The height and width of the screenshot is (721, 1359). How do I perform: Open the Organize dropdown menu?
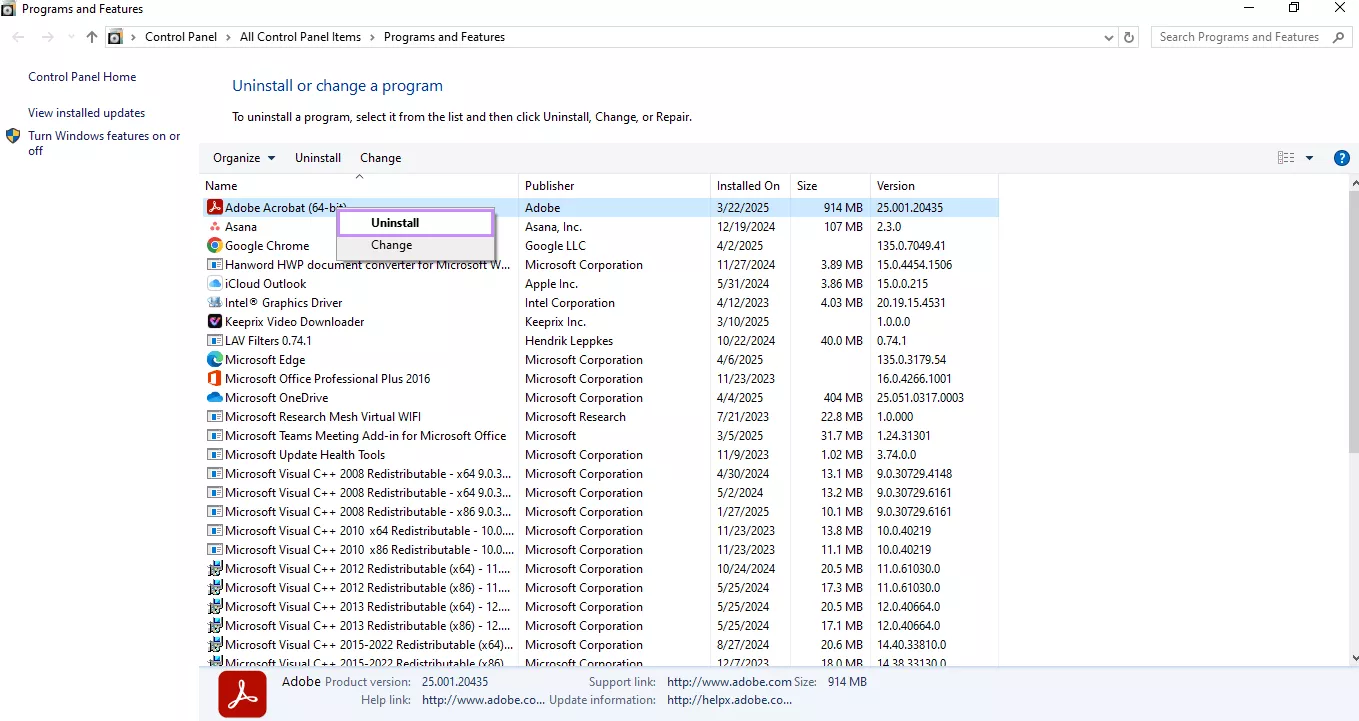(242, 157)
